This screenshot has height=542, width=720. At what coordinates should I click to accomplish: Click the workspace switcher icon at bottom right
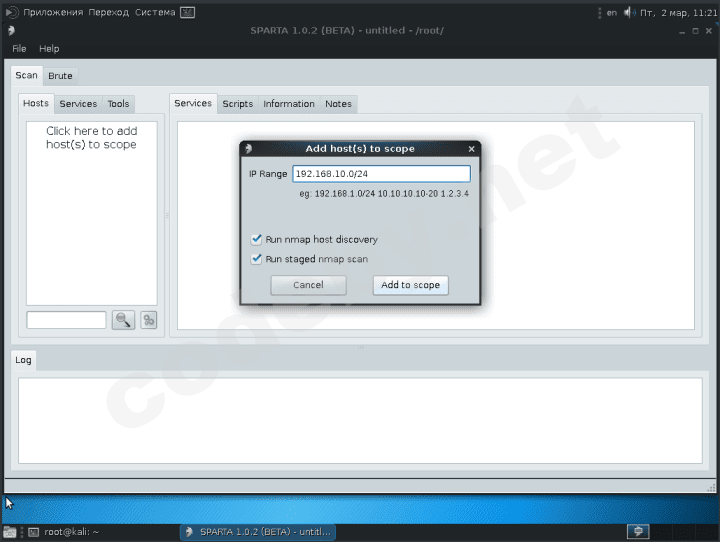point(638,531)
